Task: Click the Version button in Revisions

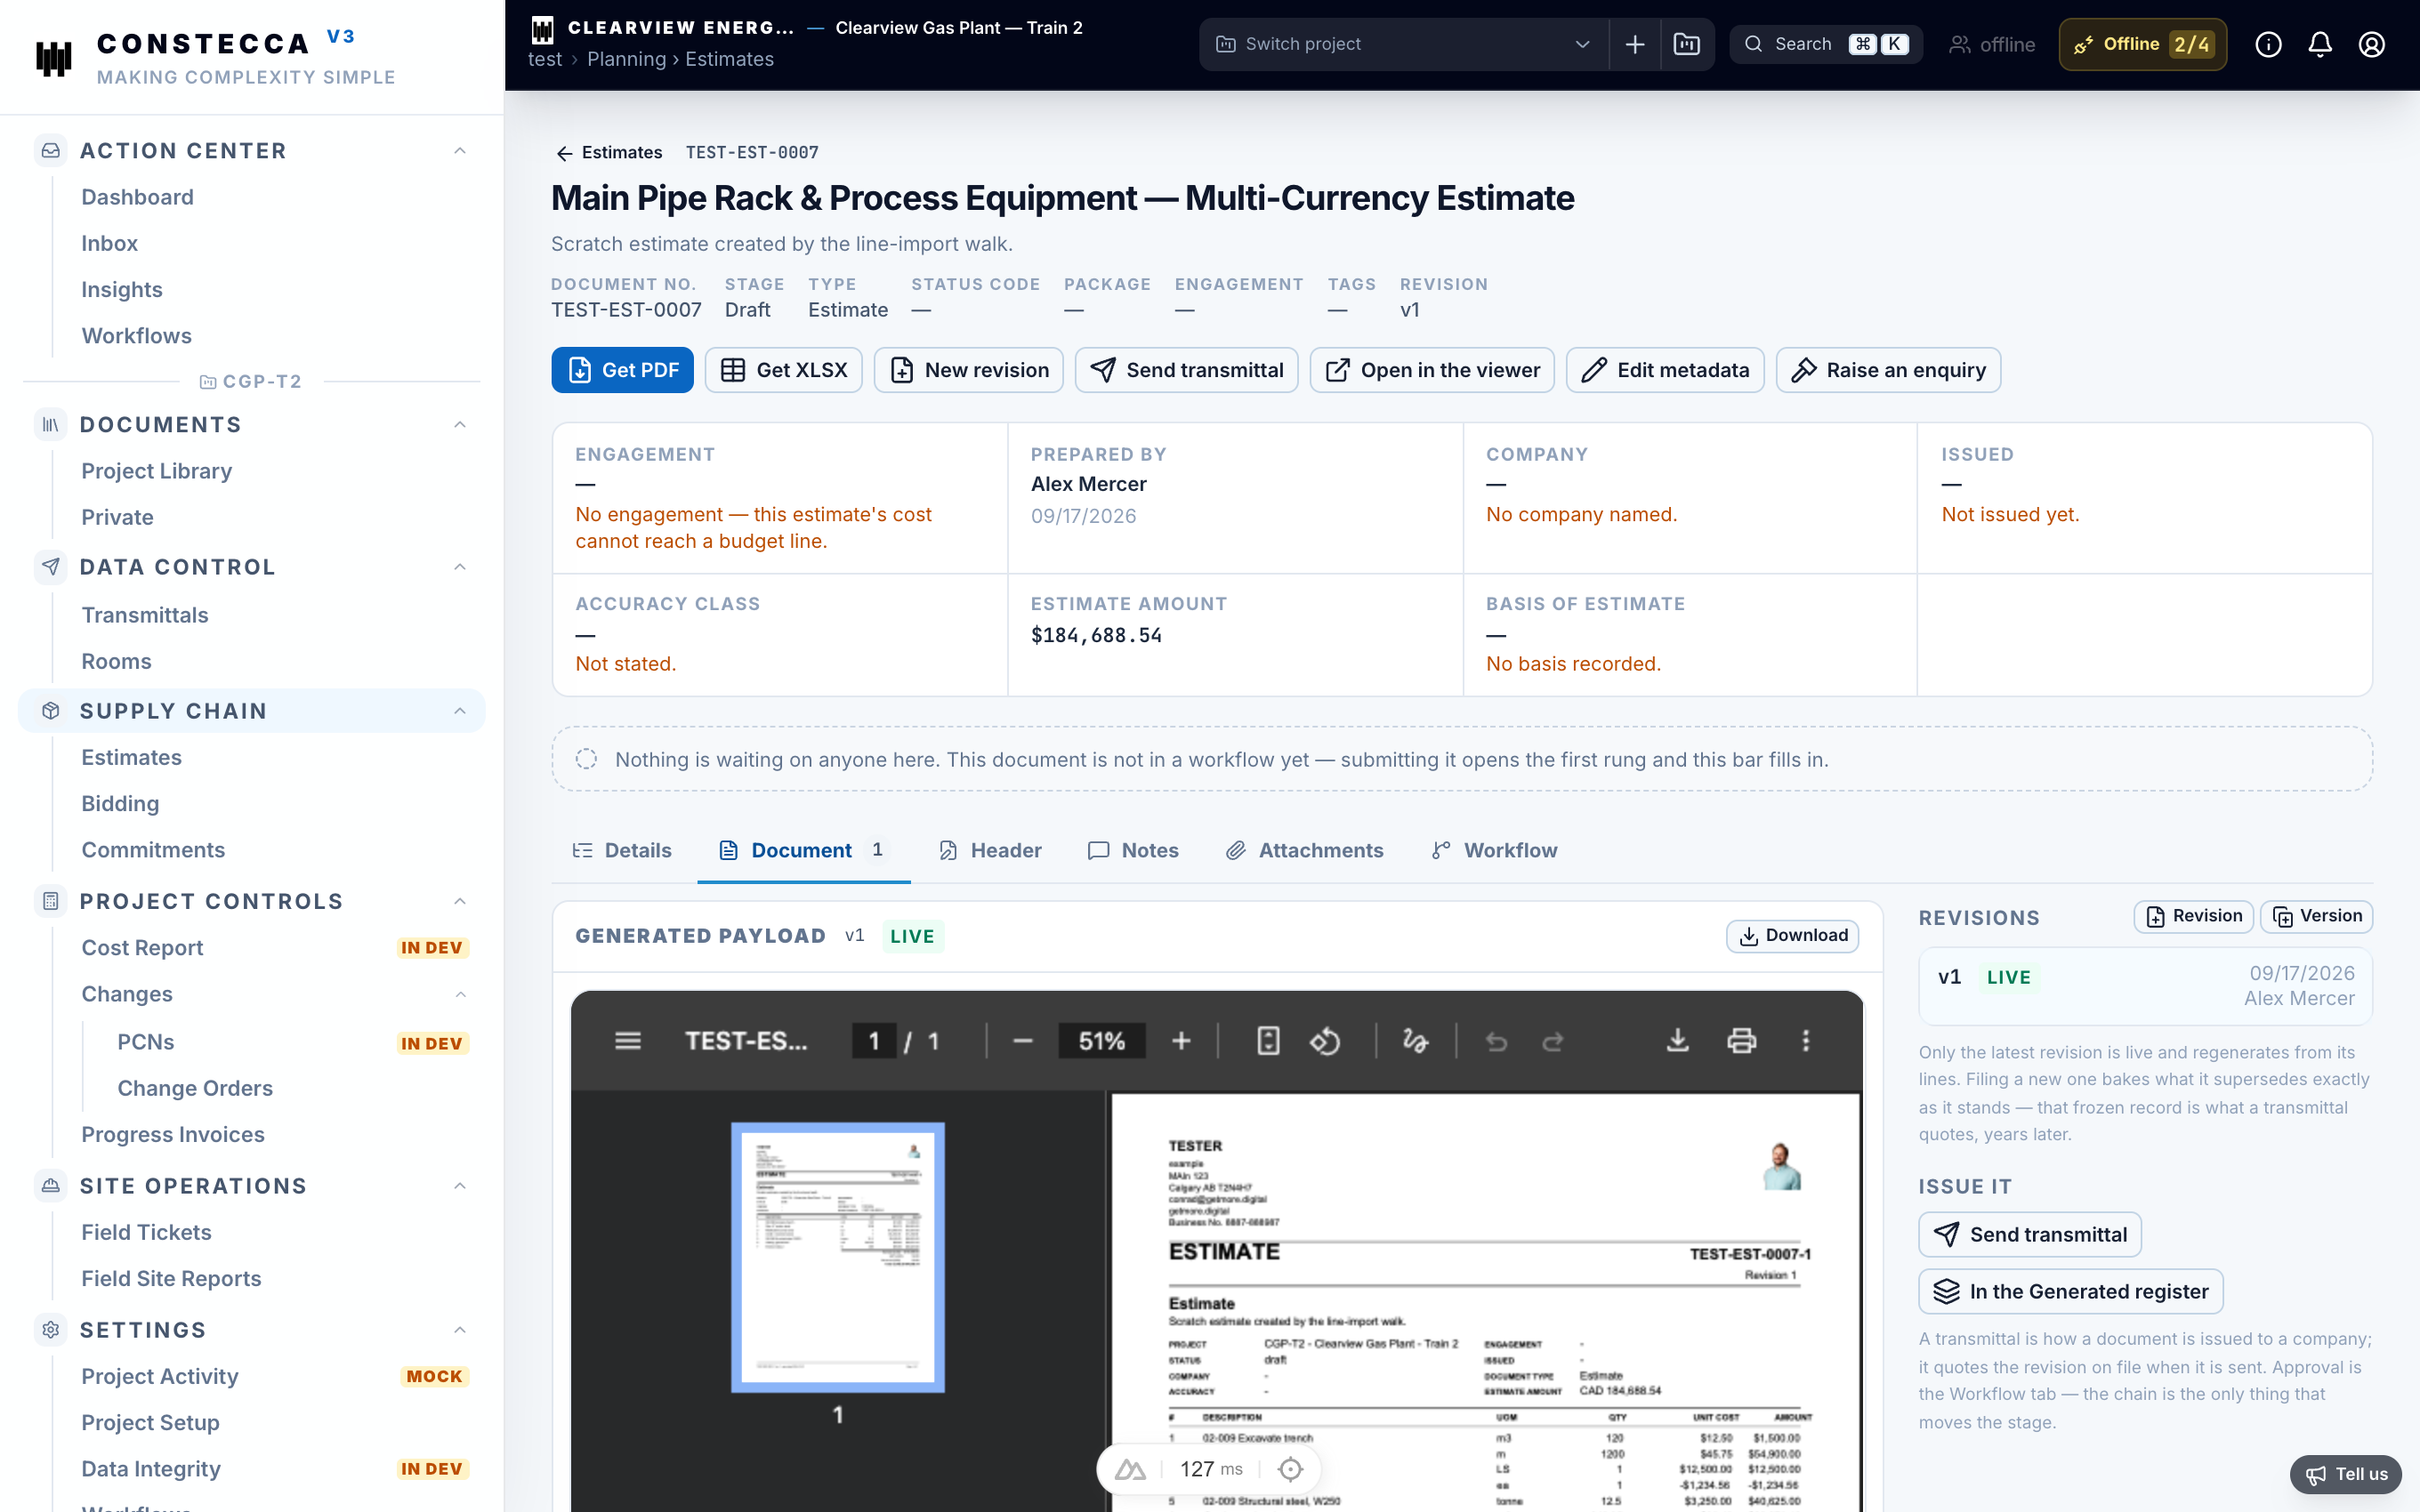Action: click(x=2316, y=916)
